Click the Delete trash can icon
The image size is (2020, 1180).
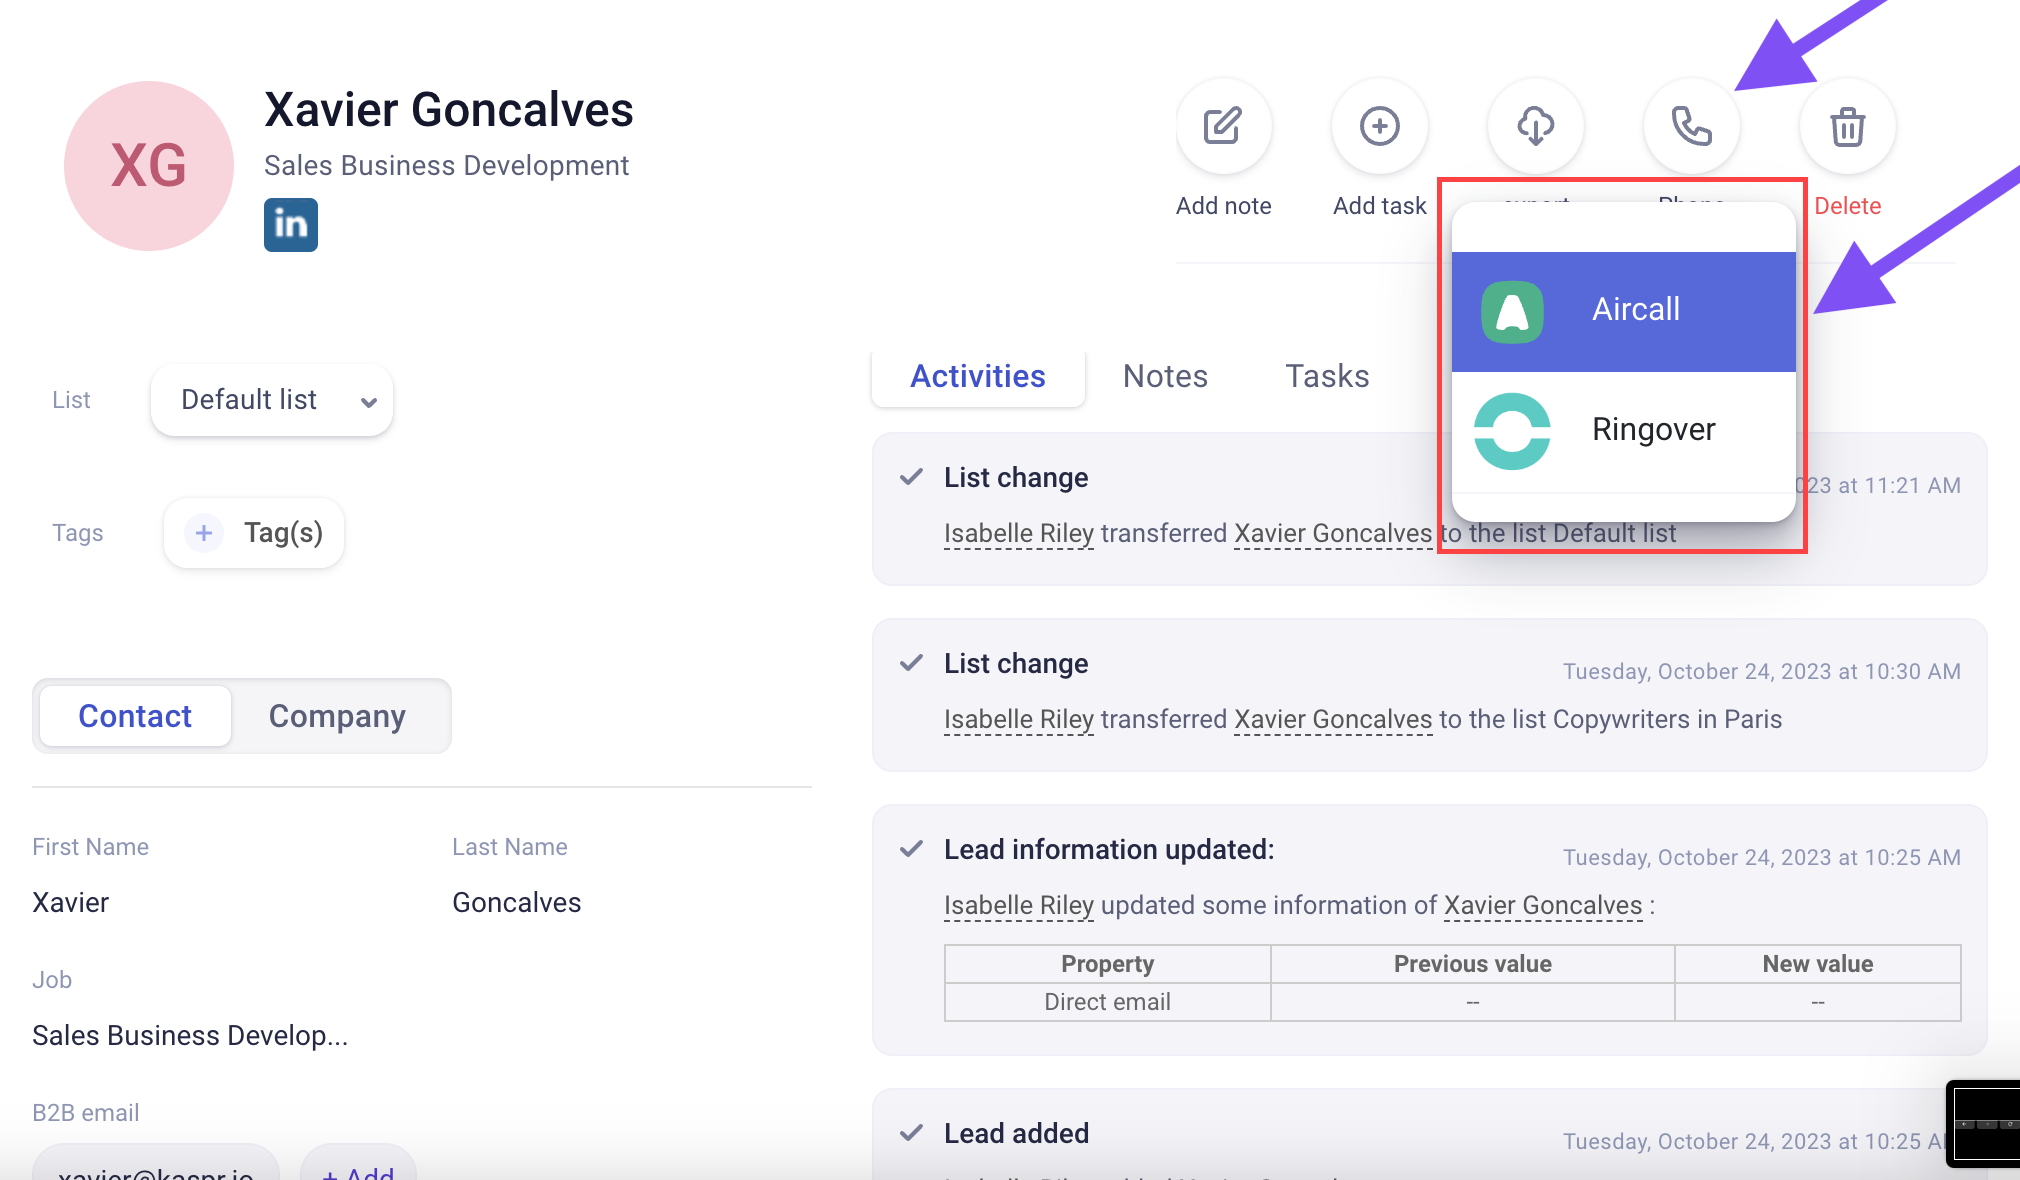pyautogui.click(x=1848, y=126)
